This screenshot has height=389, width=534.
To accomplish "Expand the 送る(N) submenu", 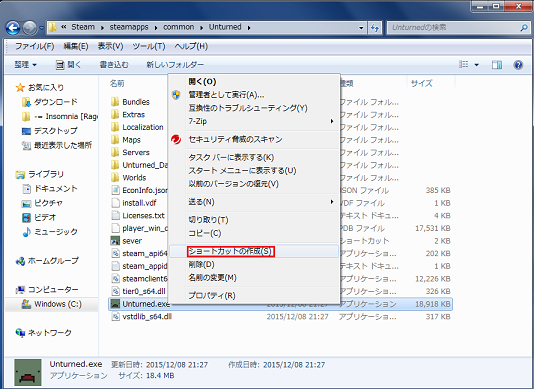I will [332, 202].
